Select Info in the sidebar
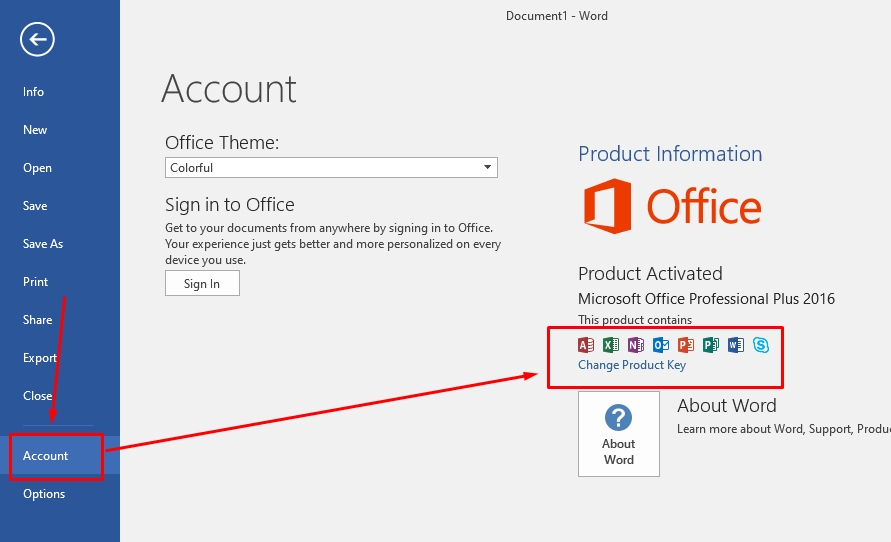Viewport: 891px width, 542px height. pyautogui.click(x=34, y=92)
